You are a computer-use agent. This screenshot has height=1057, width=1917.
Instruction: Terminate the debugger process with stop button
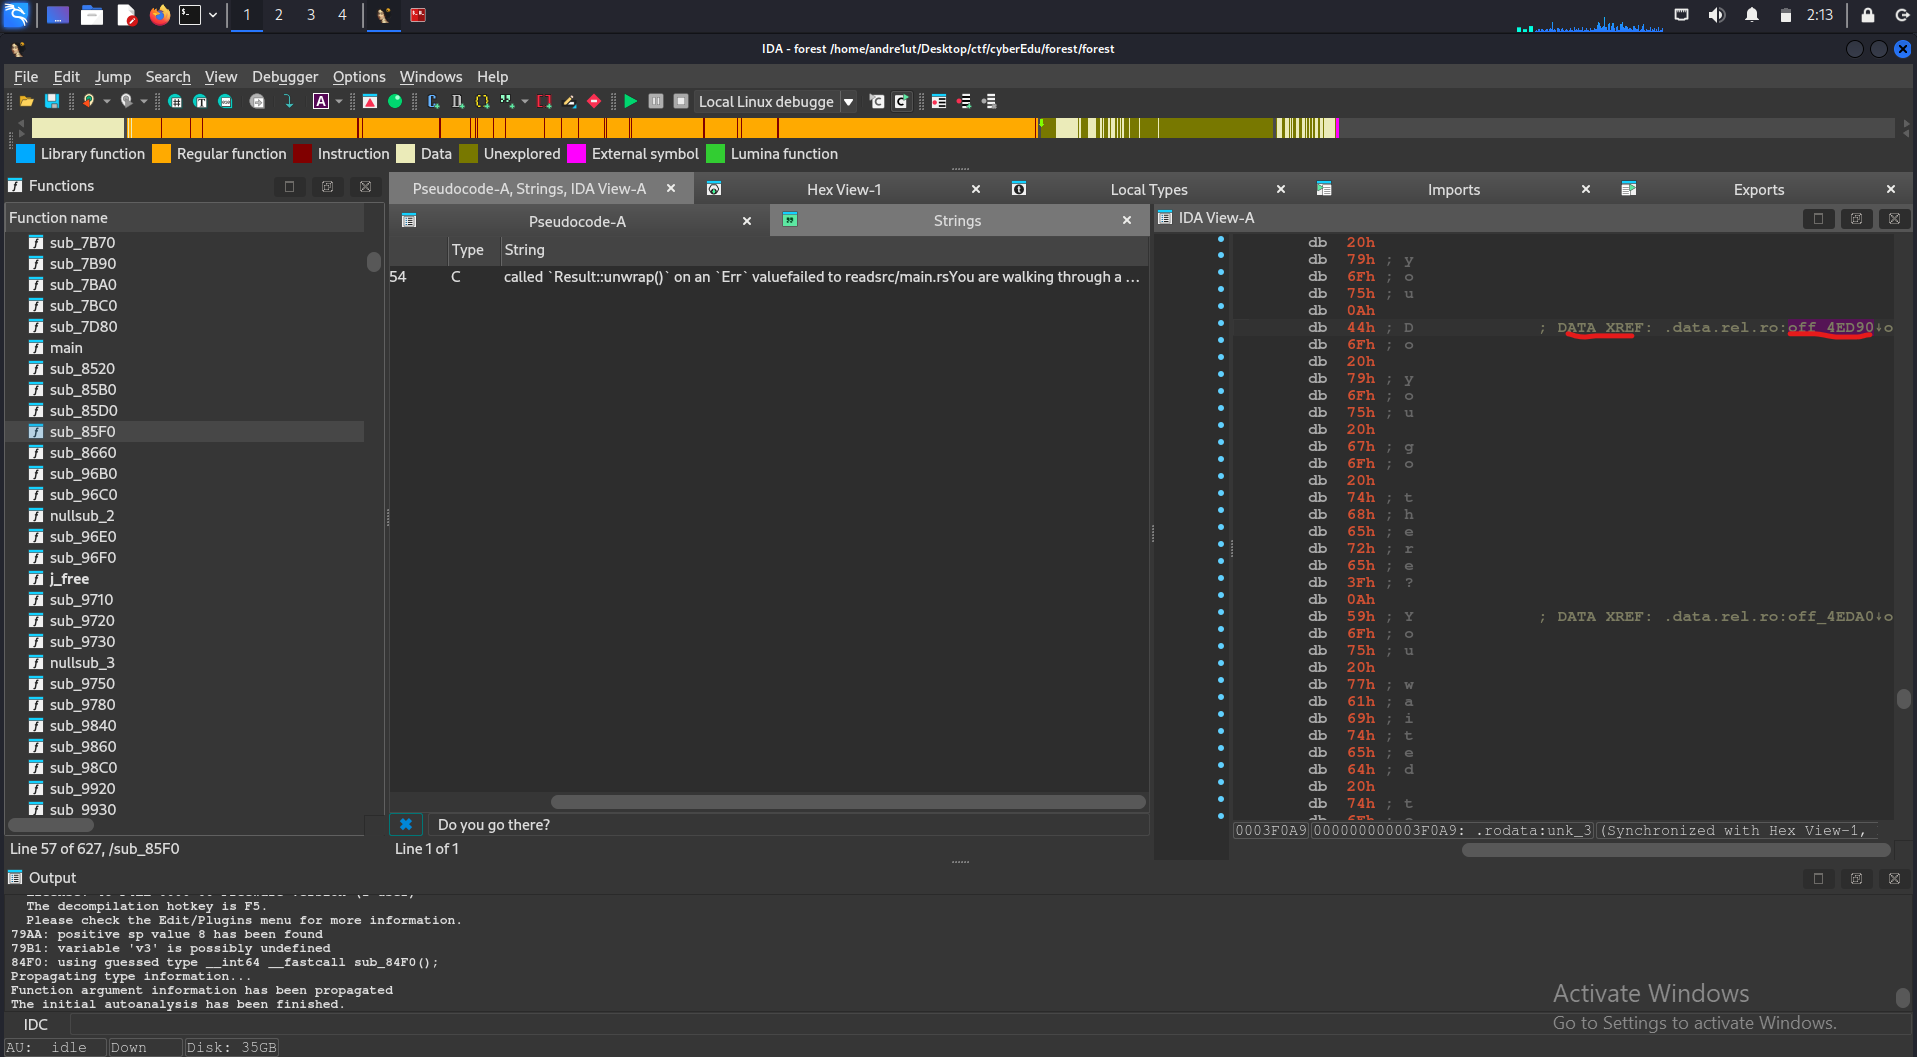(681, 101)
